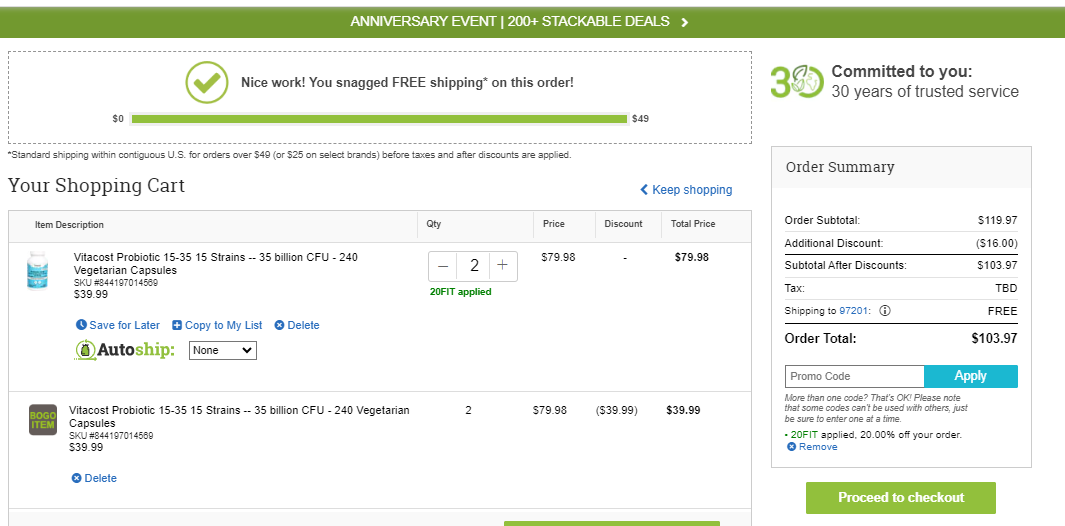Click the free shipping progress bar
Image resolution: width=1065 pixels, height=526 pixels.
click(379, 119)
